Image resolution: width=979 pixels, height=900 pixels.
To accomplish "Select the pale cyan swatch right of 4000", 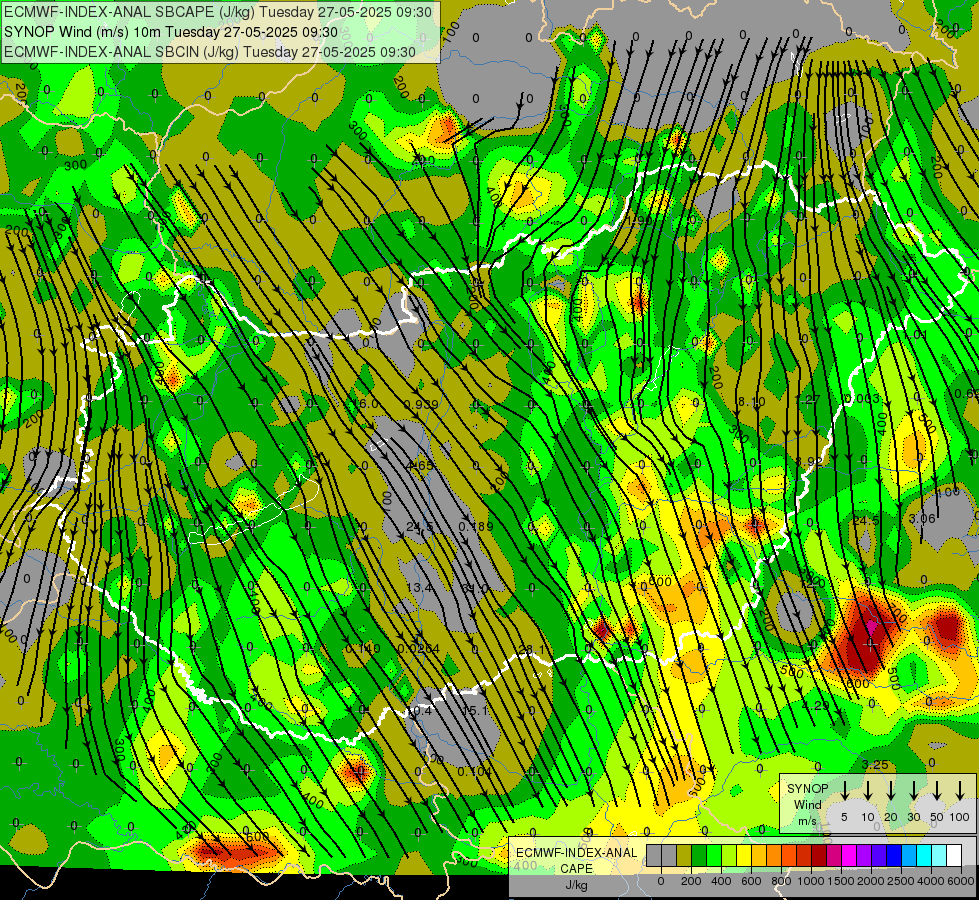I will pos(938,855).
